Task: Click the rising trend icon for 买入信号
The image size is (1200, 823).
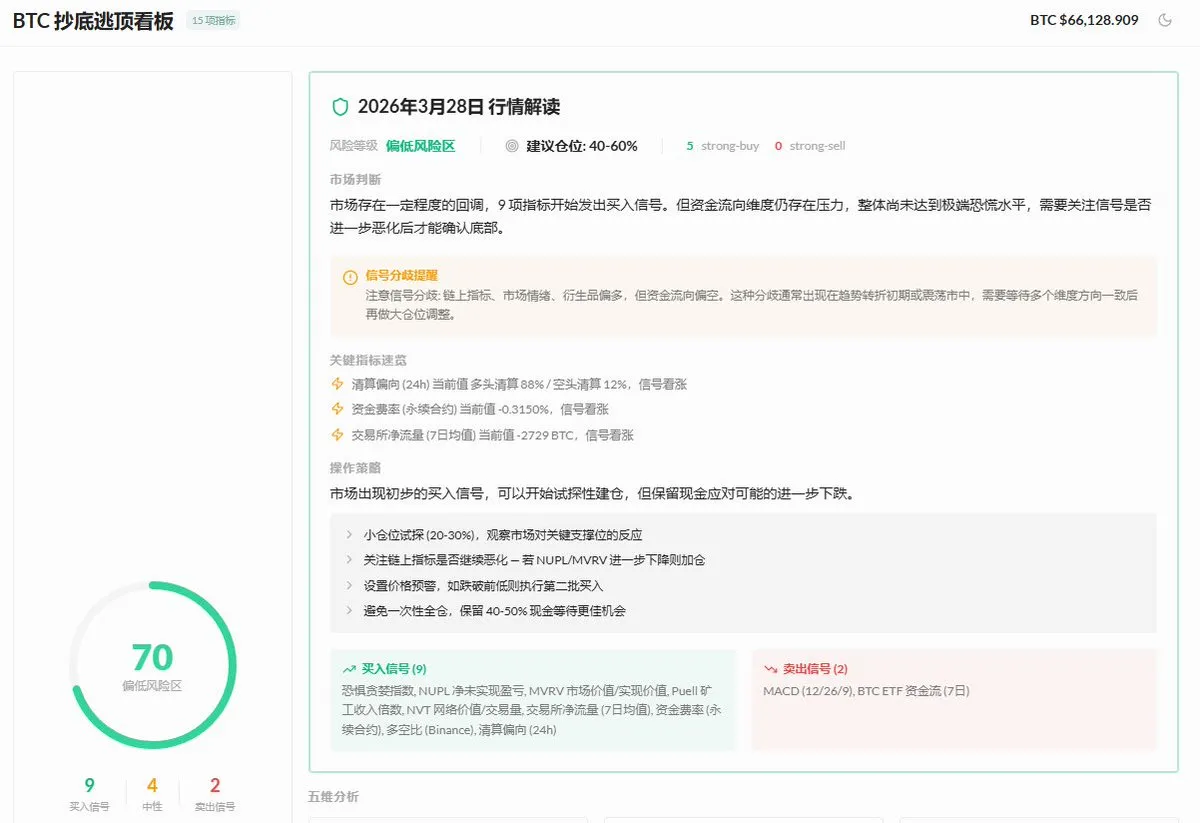Action: [x=349, y=669]
